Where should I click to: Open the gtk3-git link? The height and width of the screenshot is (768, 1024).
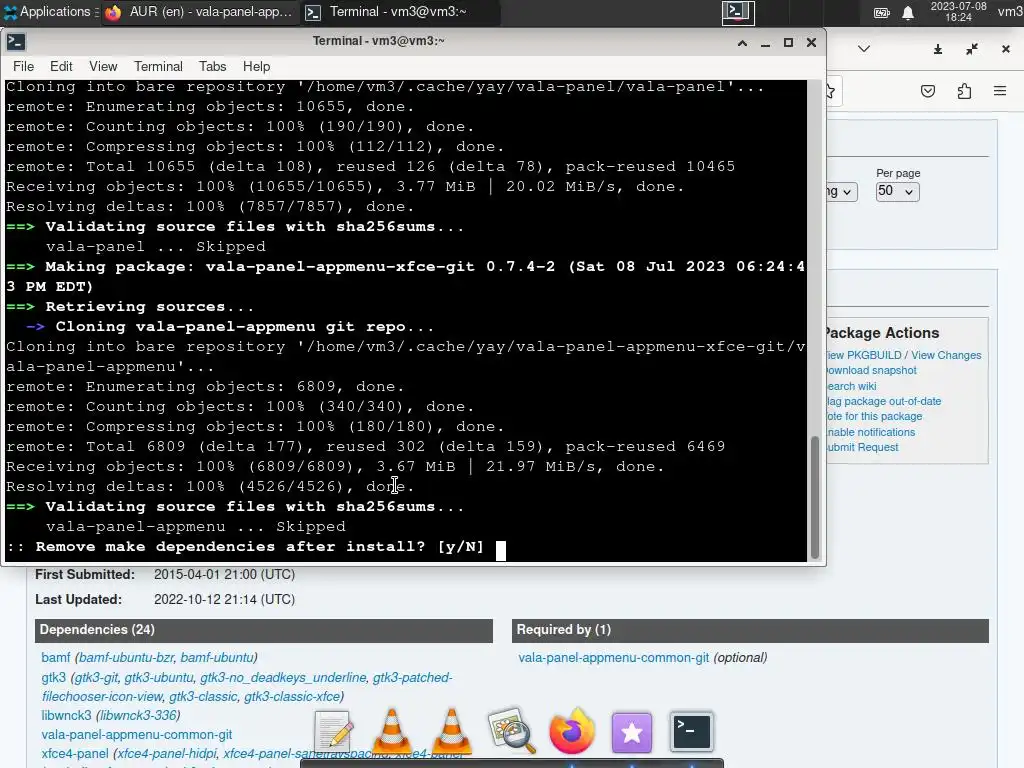tap(96, 678)
